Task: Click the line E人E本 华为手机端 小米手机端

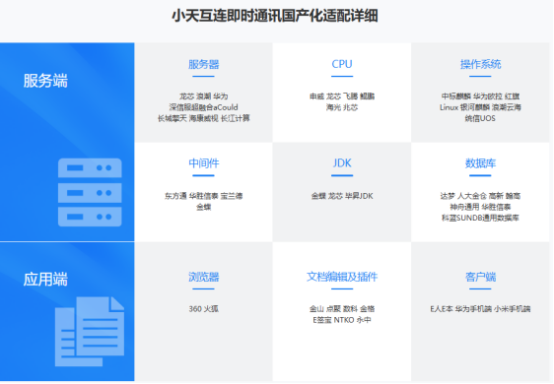Action: click(x=481, y=309)
